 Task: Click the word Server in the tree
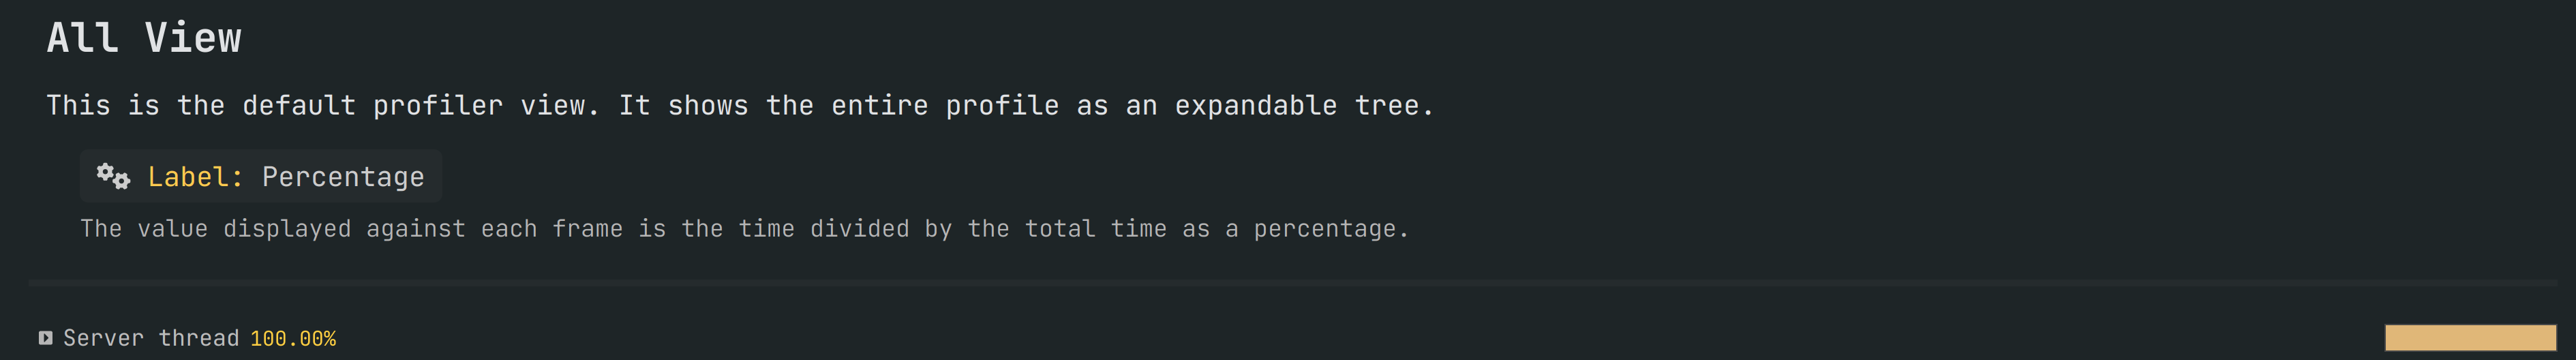pyautogui.click(x=104, y=338)
